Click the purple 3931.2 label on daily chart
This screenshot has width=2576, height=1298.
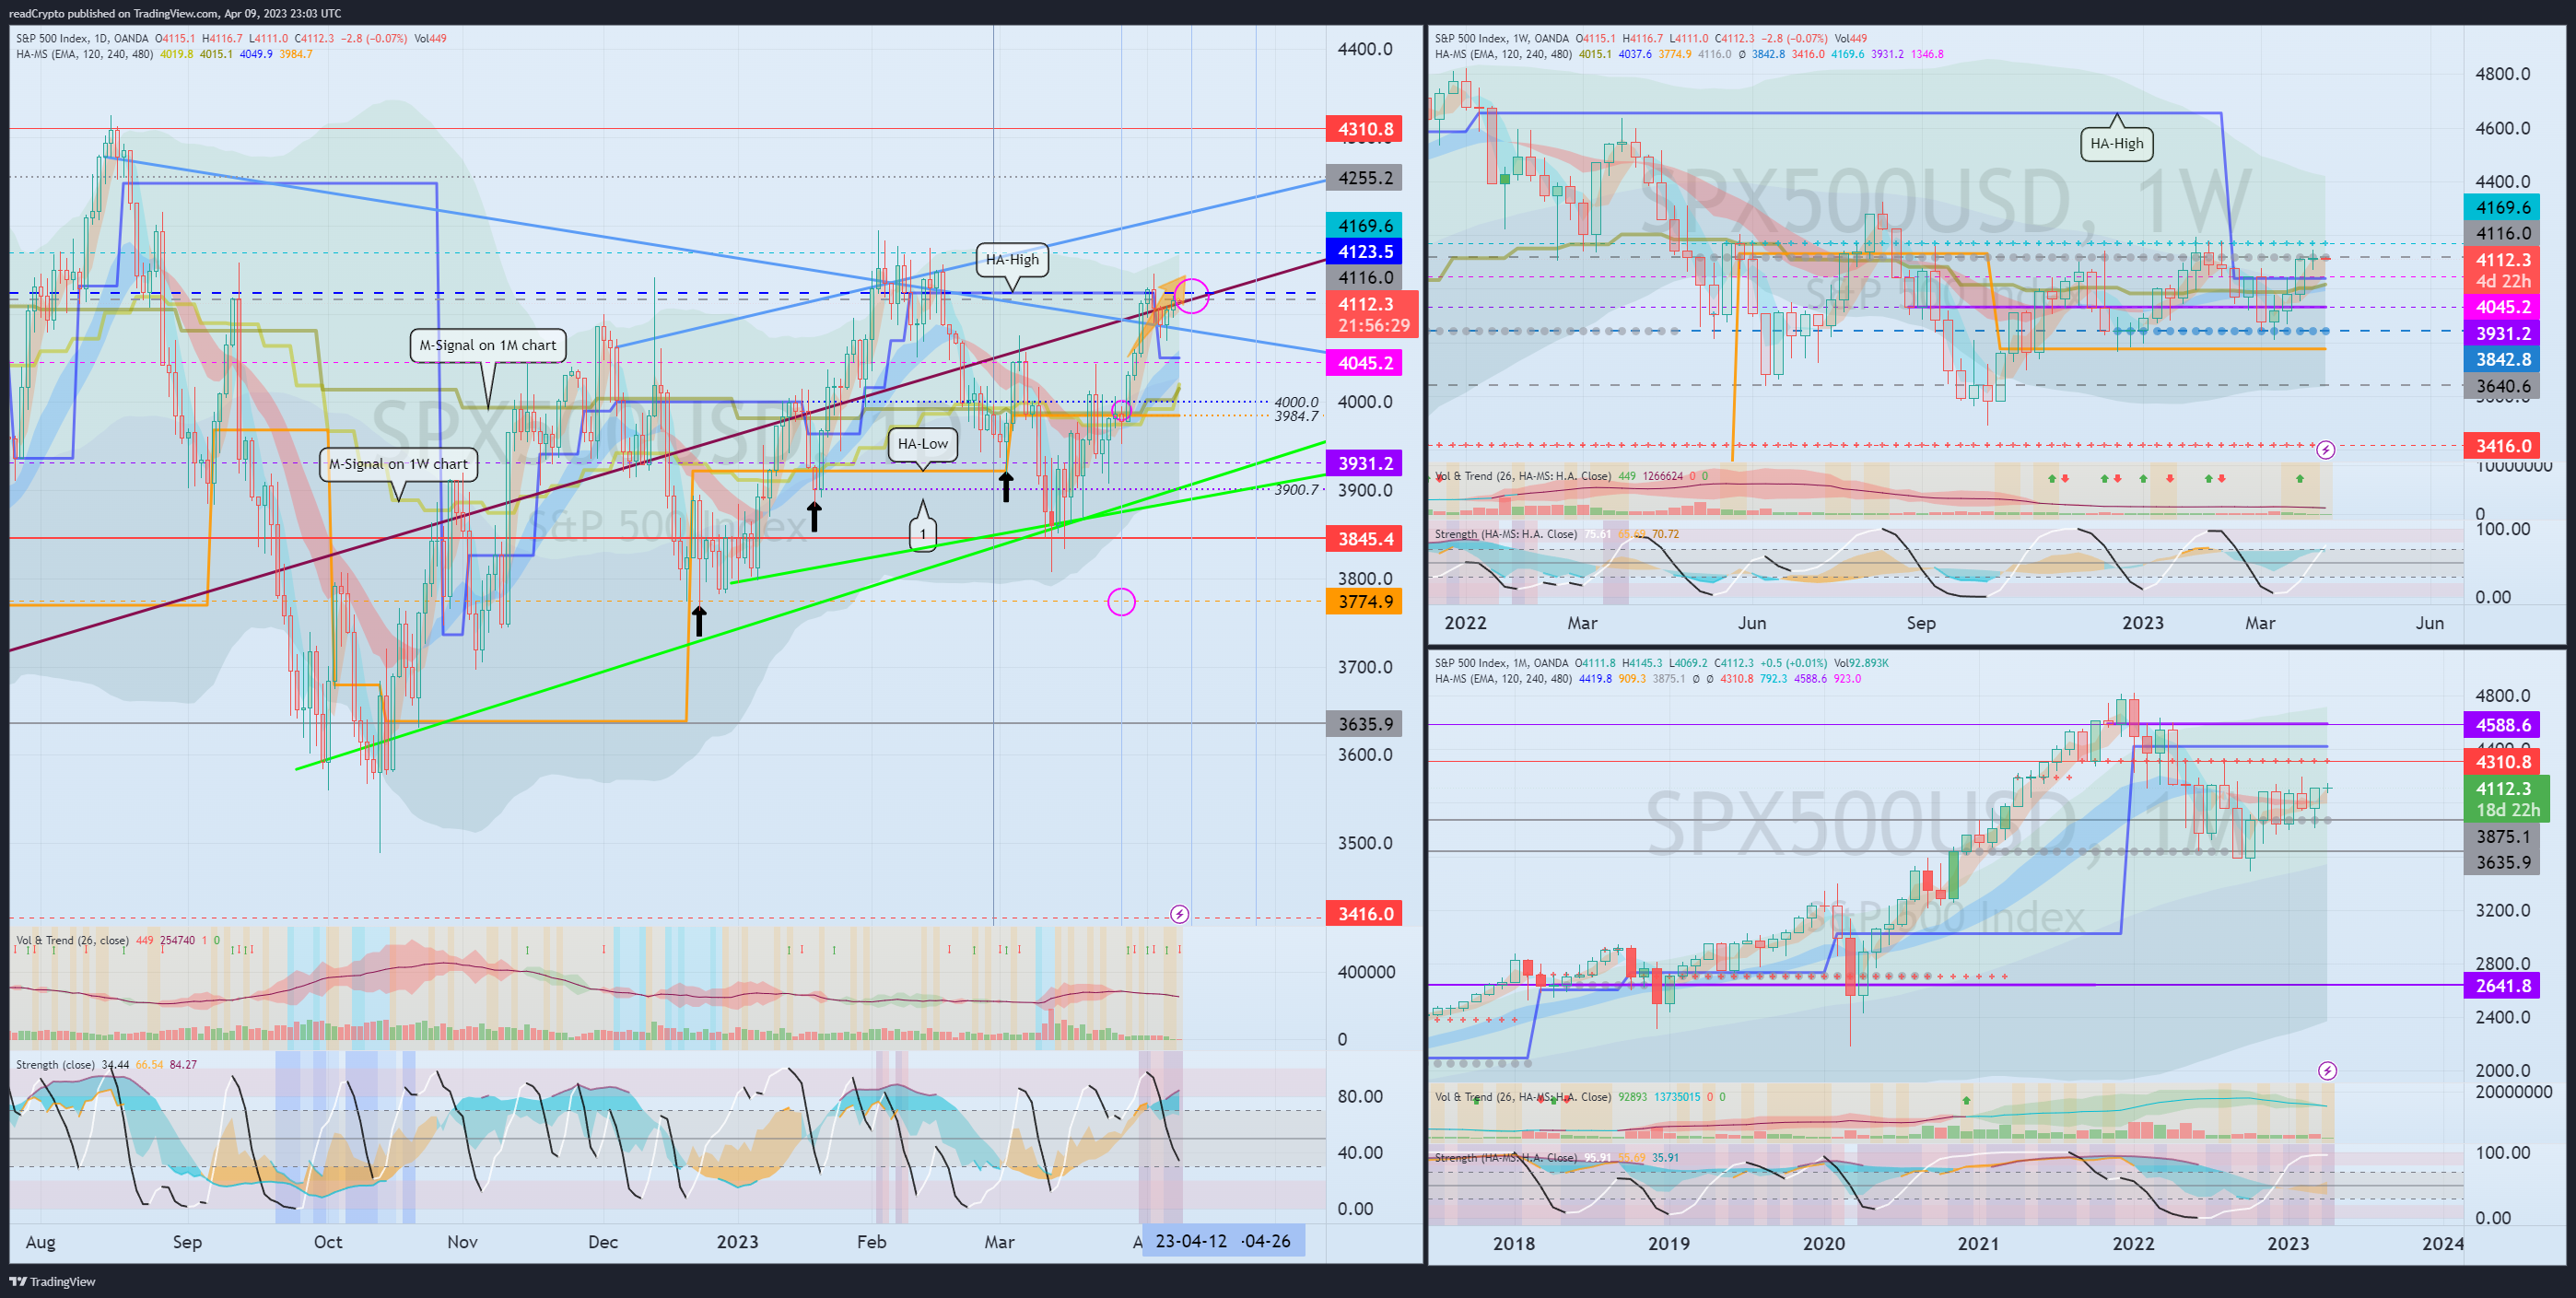pyautogui.click(x=1364, y=463)
